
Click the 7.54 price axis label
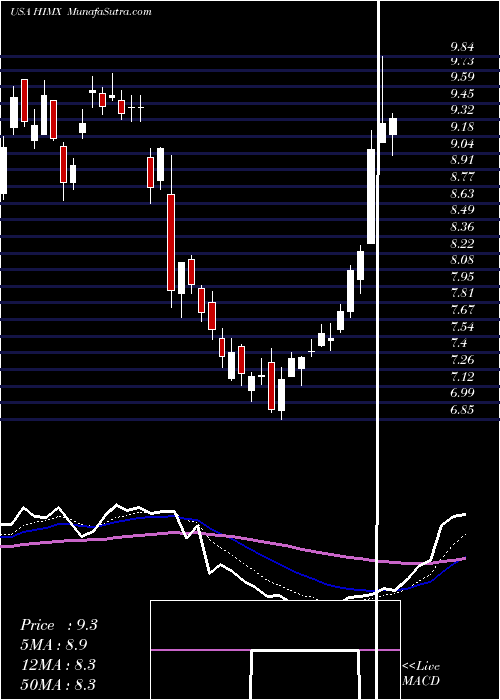point(462,327)
